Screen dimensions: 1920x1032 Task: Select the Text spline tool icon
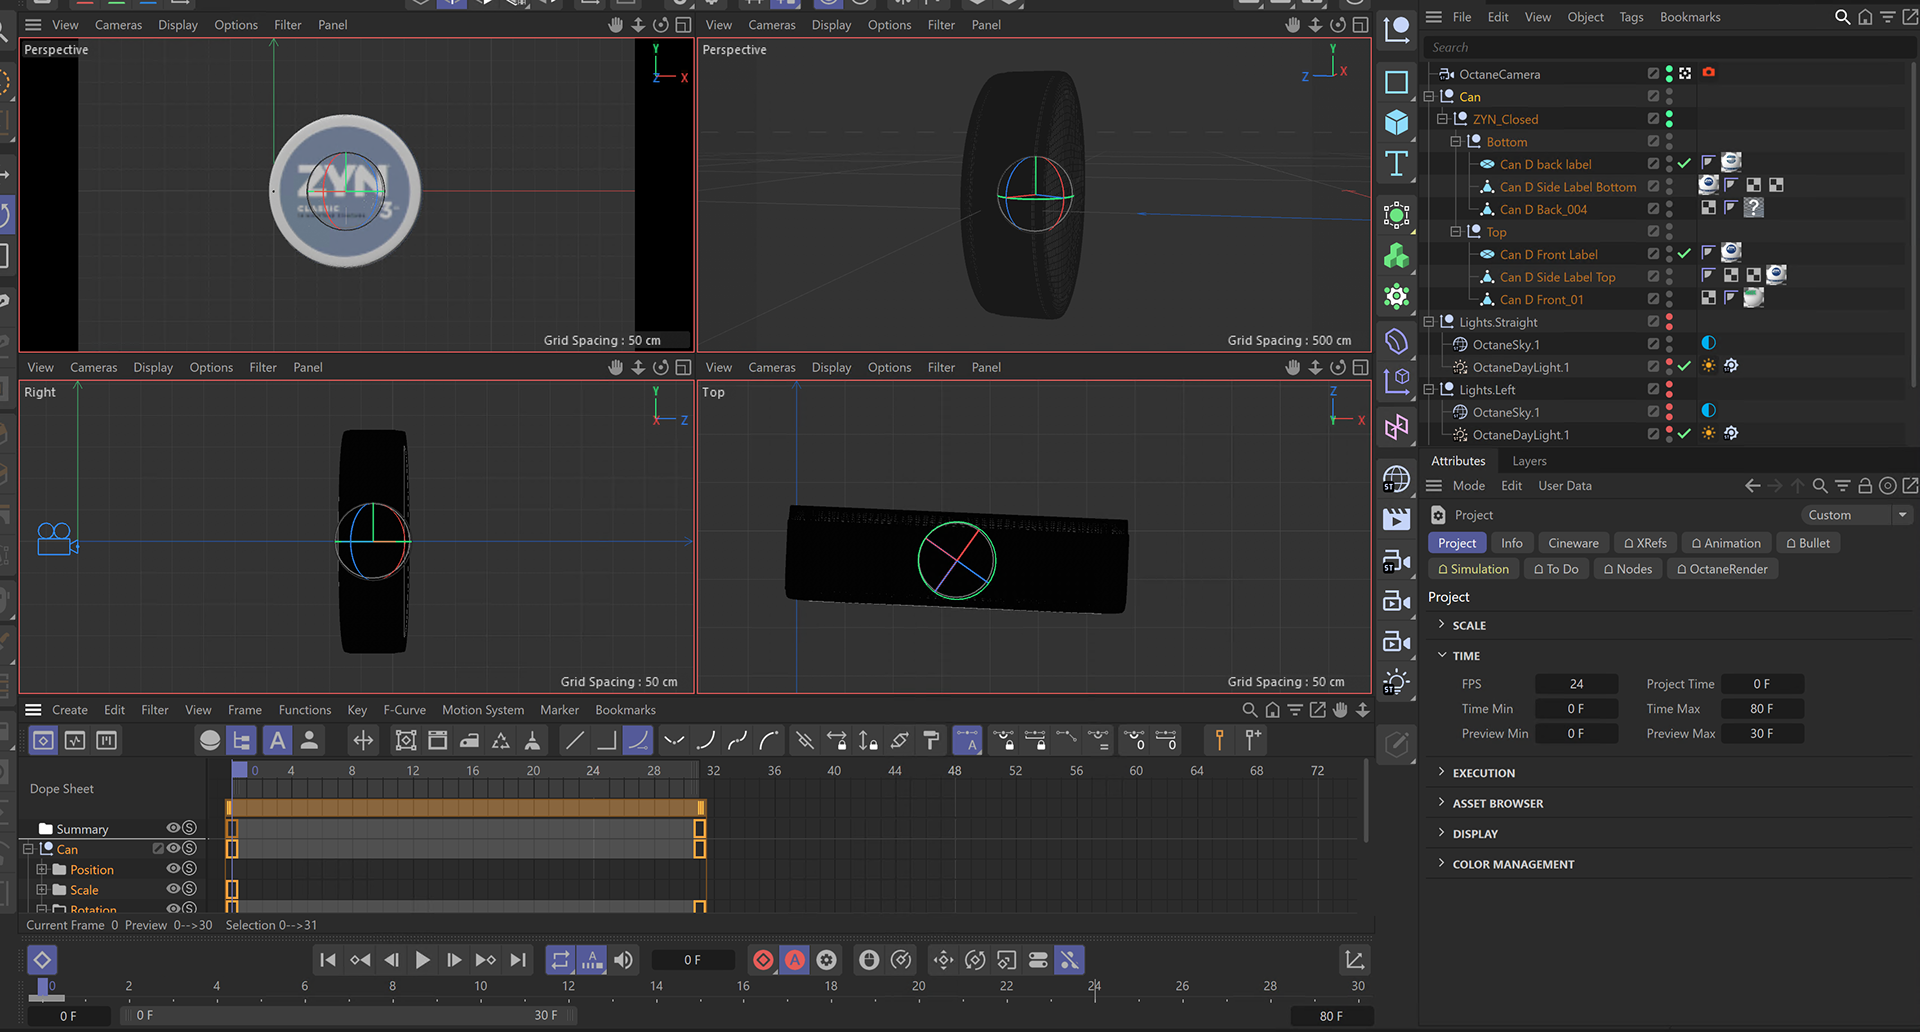click(1396, 164)
